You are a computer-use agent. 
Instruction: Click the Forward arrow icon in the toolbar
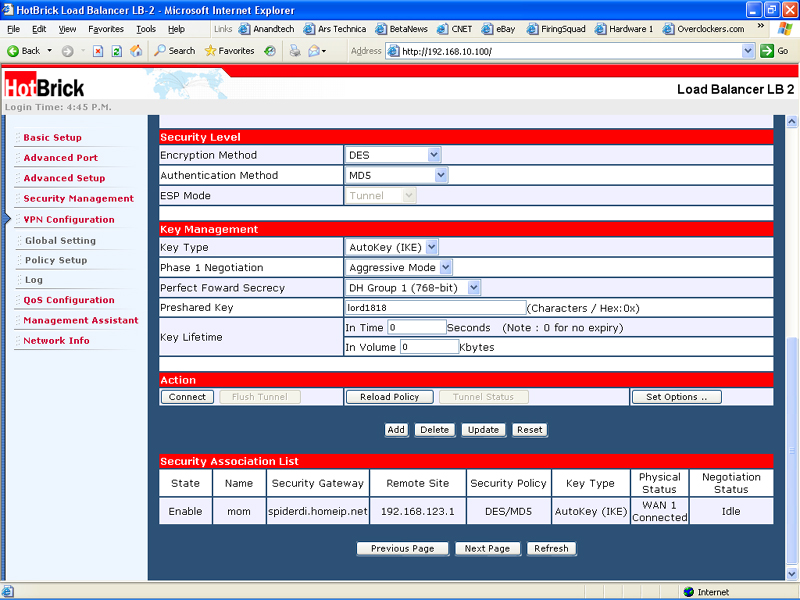67,51
